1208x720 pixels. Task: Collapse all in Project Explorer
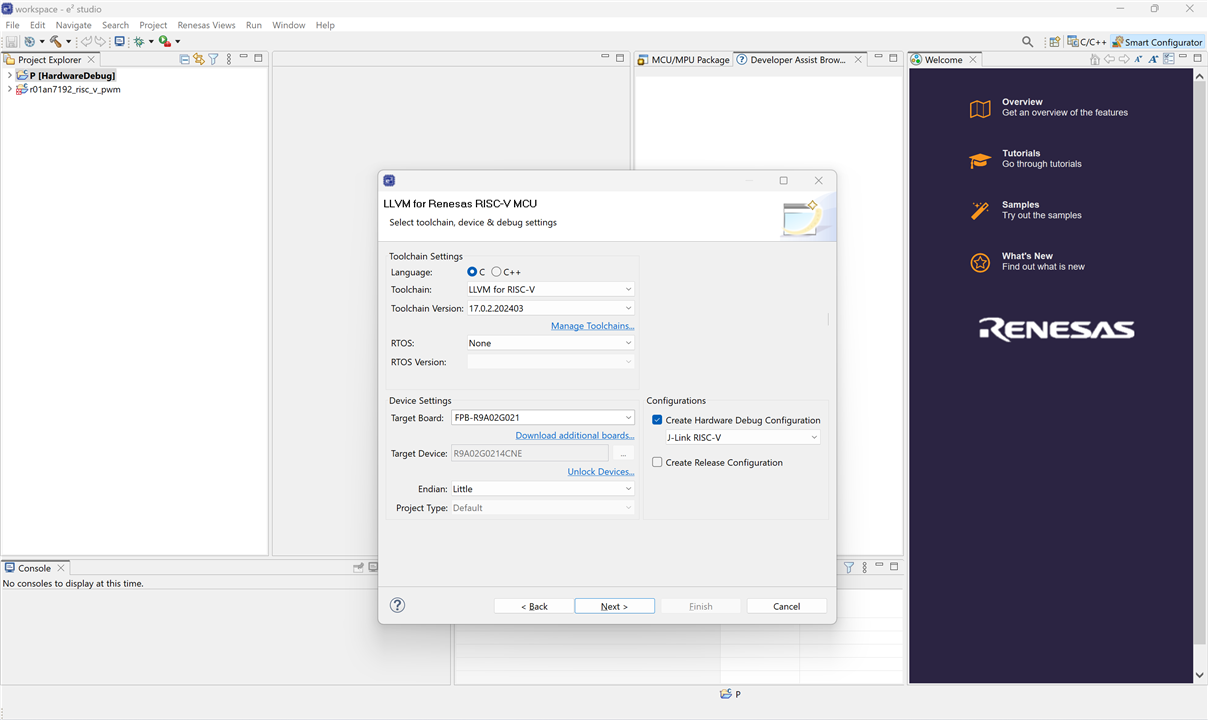click(185, 60)
